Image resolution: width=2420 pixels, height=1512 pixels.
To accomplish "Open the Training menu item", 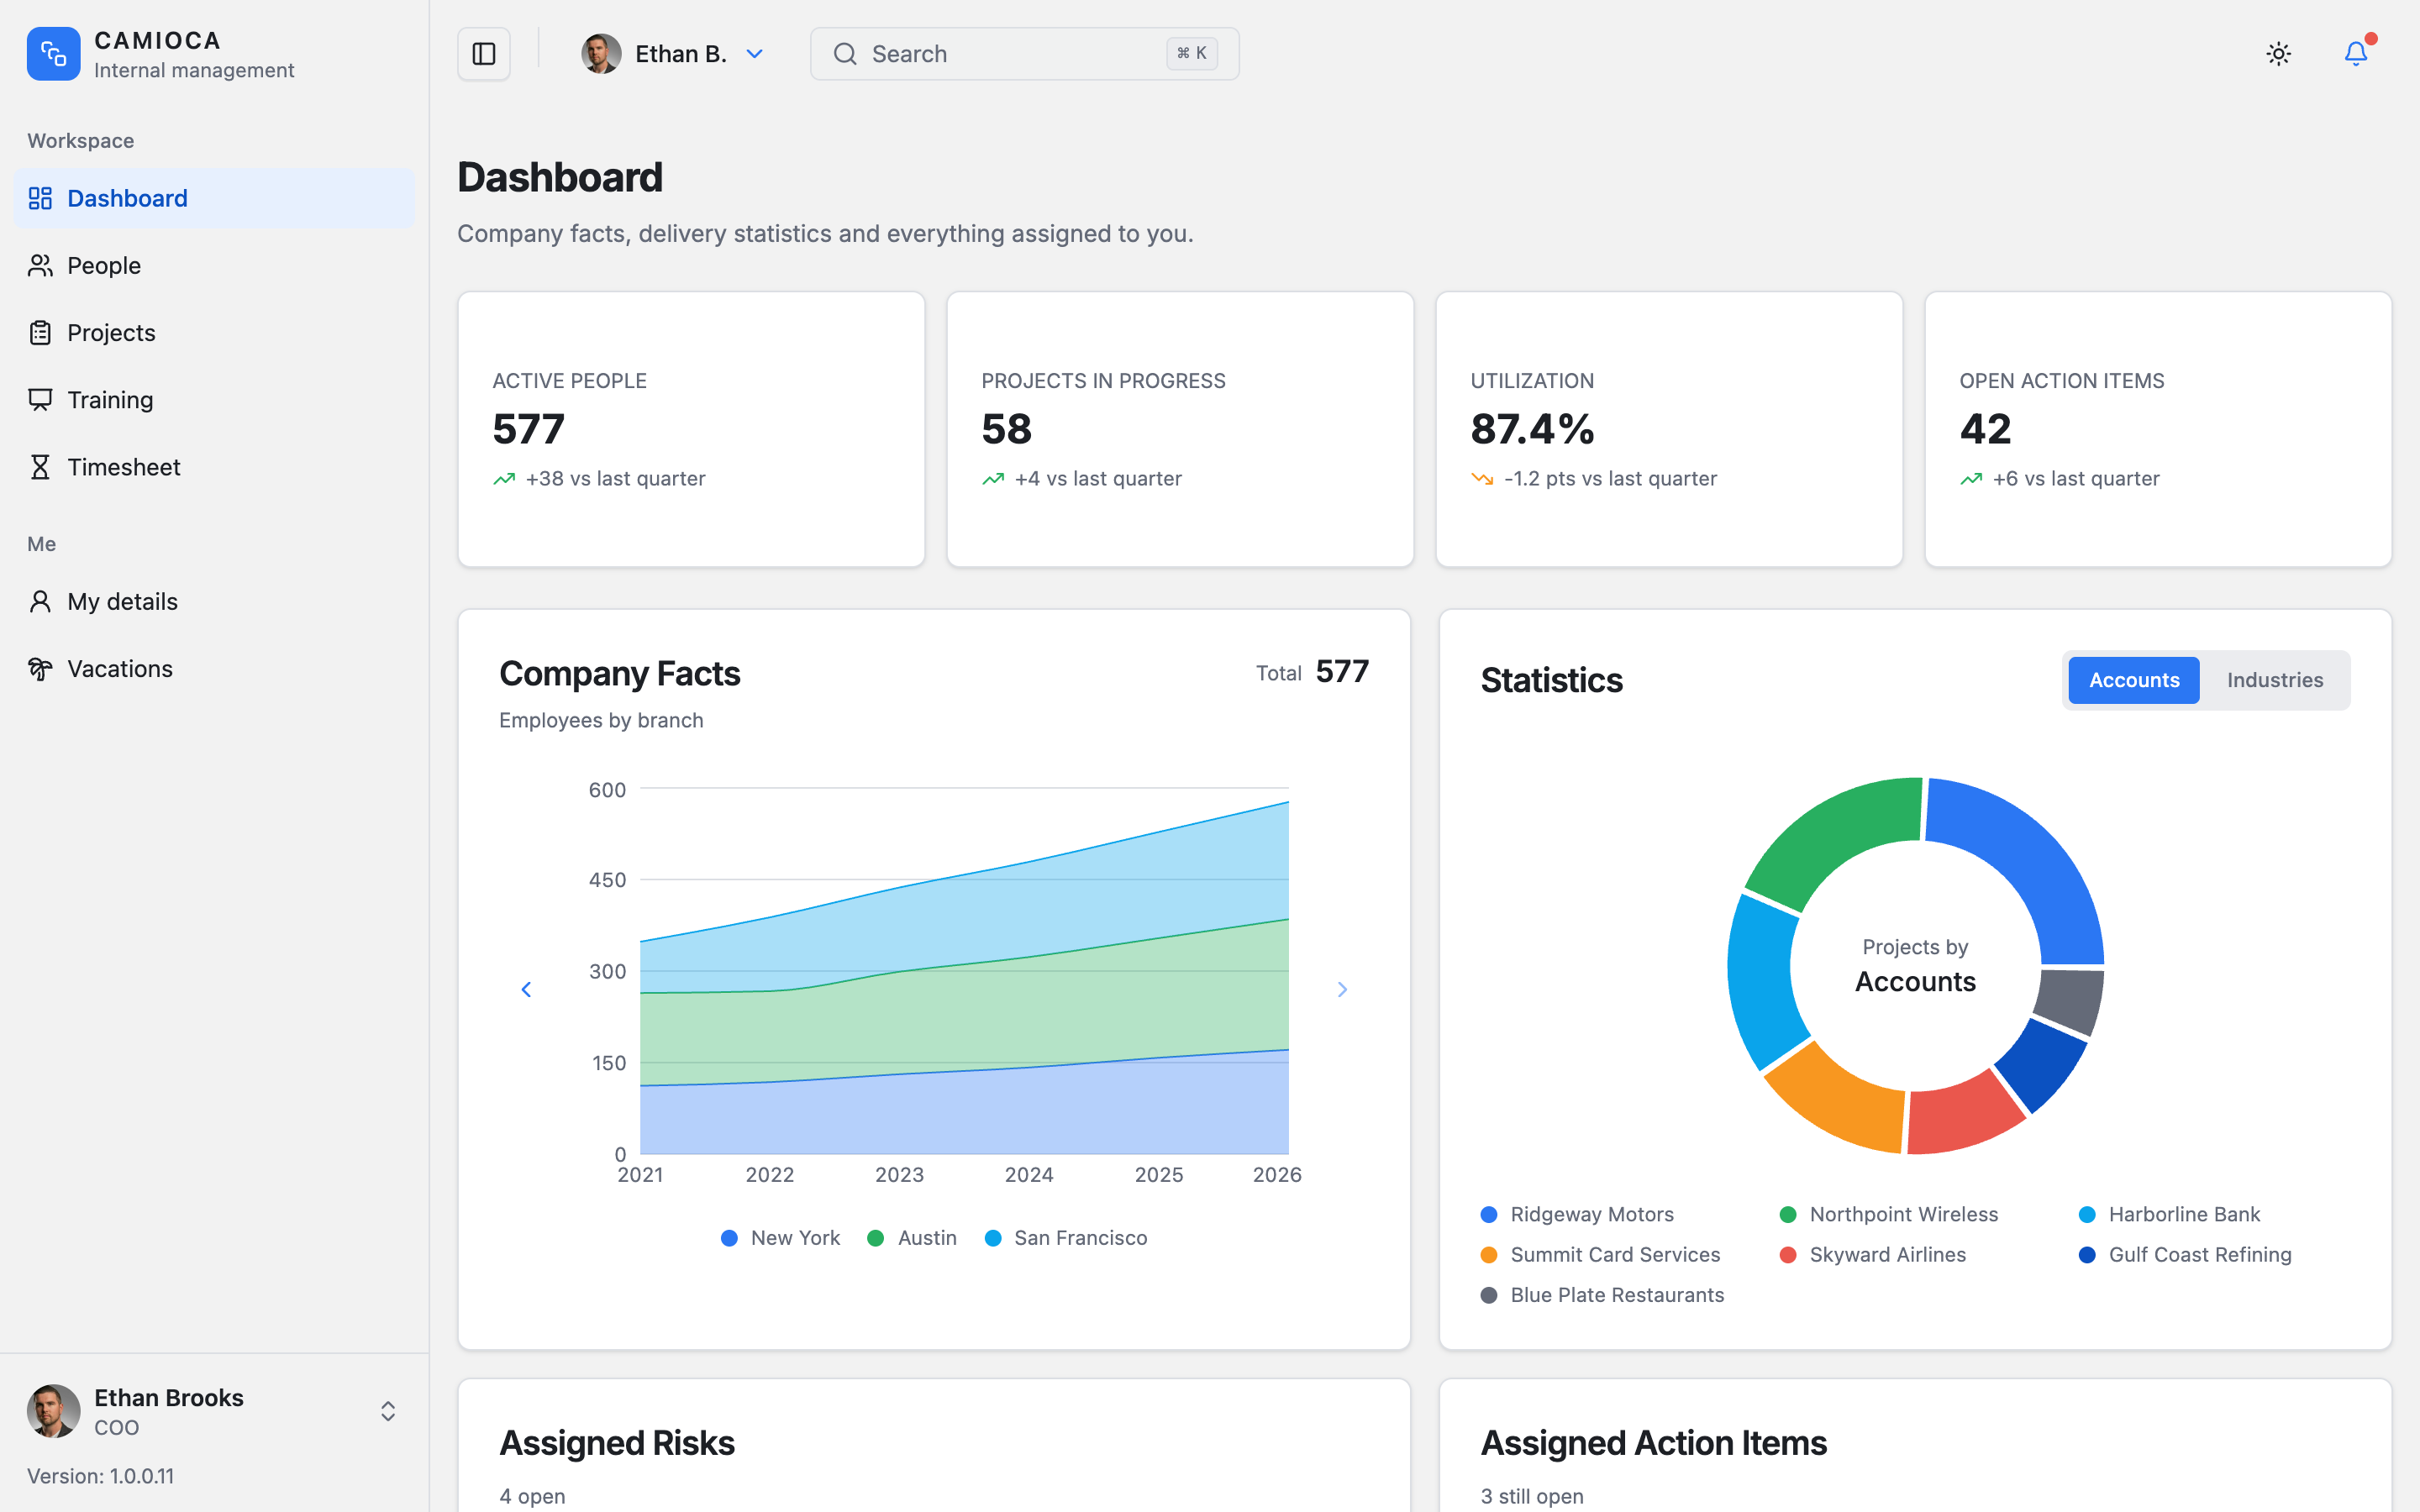I will point(214,400).
